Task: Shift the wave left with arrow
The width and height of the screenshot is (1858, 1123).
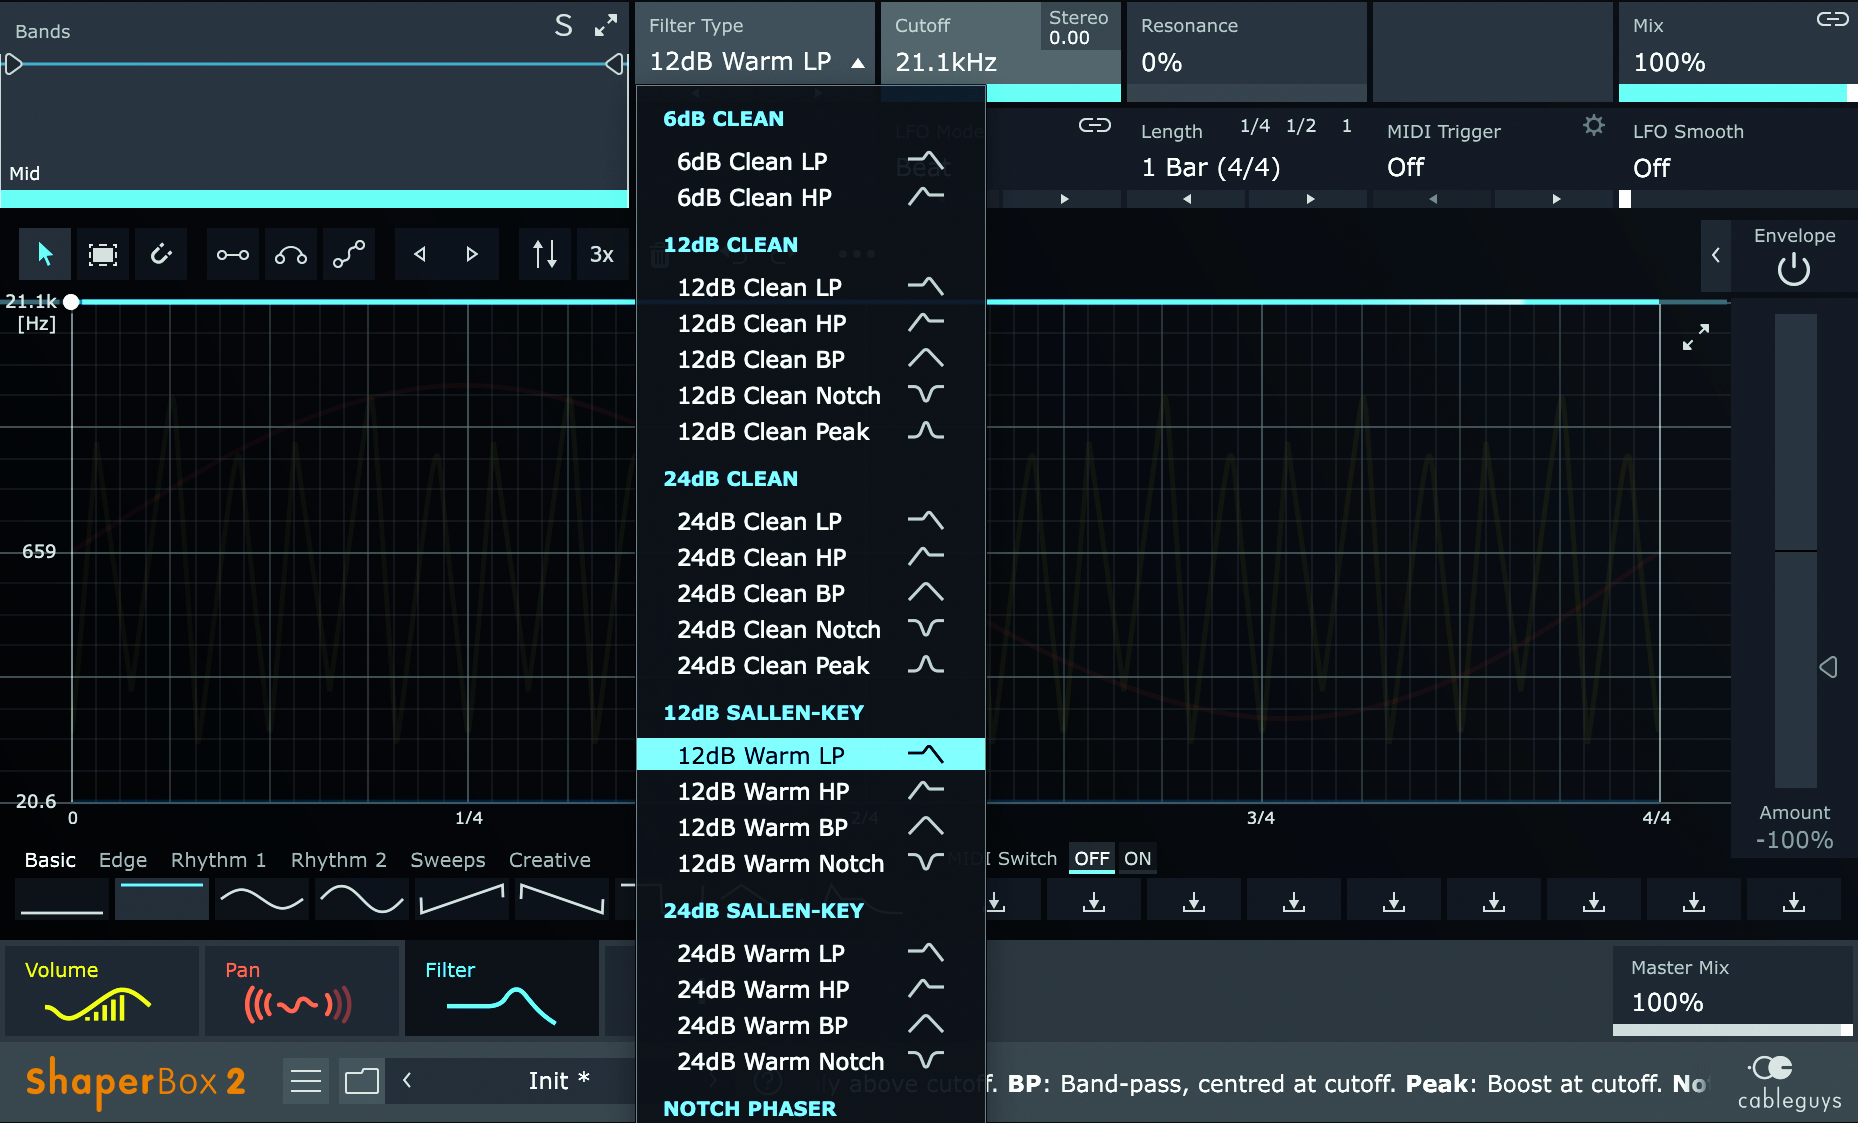Action: (x=420, y=254)
